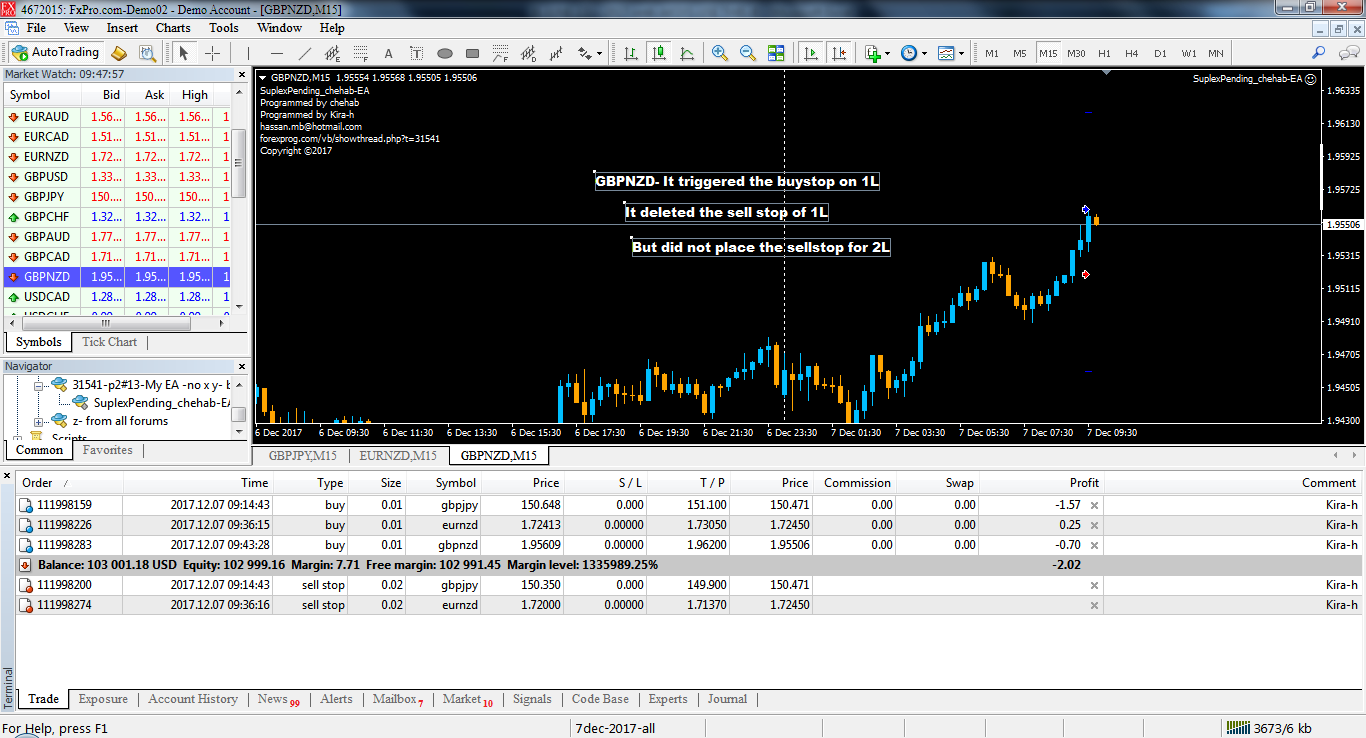Delete the eurnzd sell stop order via X
The height and width of the screenshot is (738, 1366).
[x=1094, y=605]
